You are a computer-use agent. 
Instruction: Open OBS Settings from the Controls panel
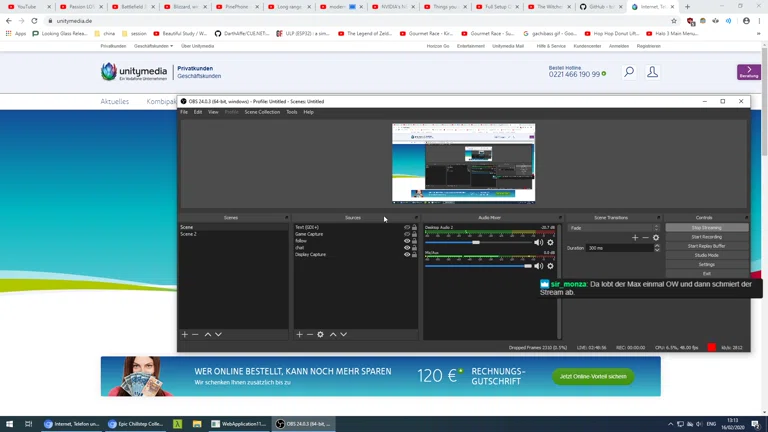(x=707, y=264)
